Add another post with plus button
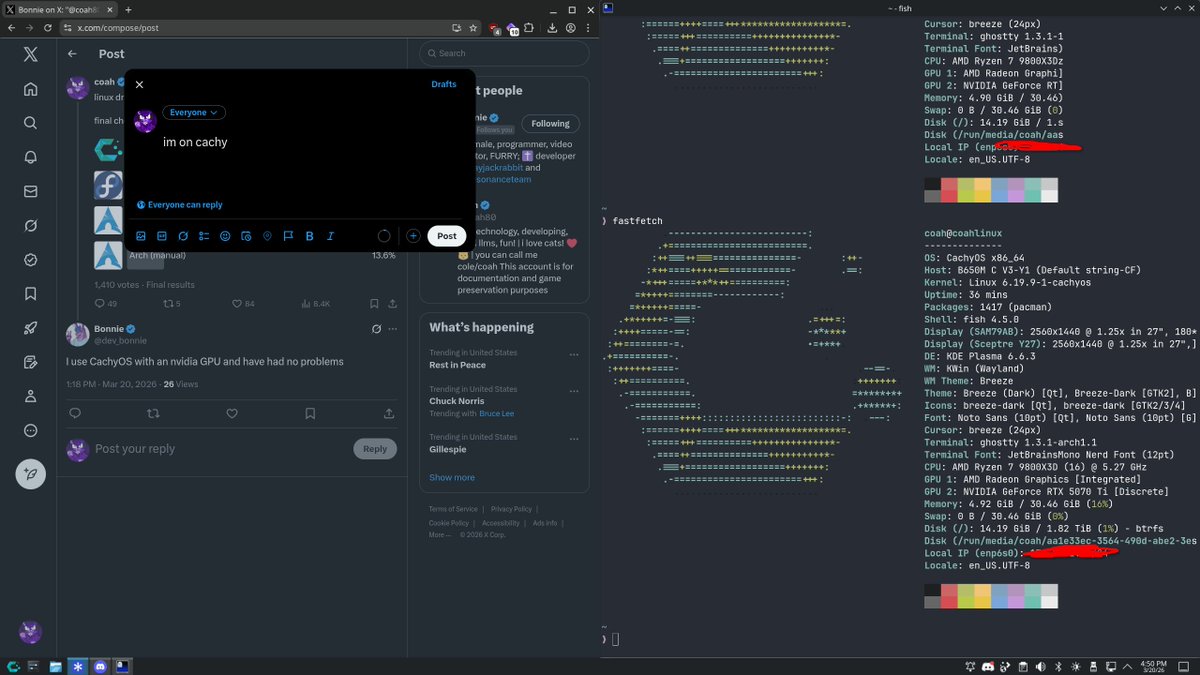This screenshot has width=1200, height=675. tap(413, 236)
